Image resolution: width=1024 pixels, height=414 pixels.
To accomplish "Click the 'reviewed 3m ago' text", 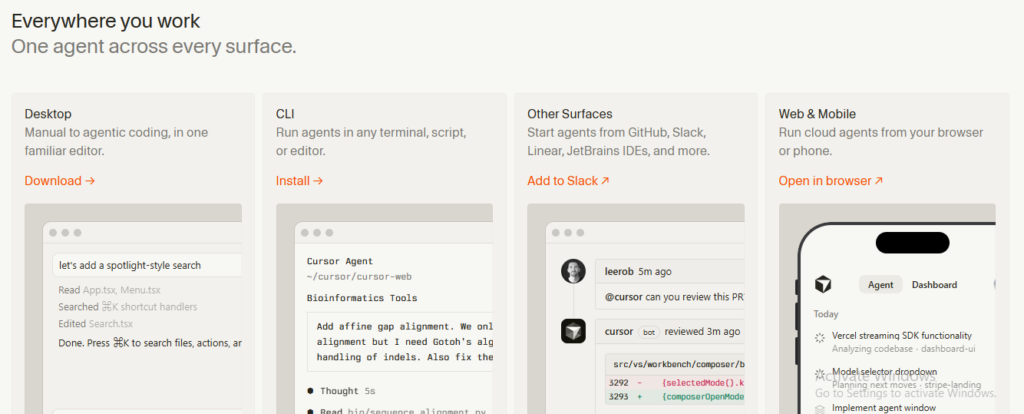I will [x=702, y=332].
